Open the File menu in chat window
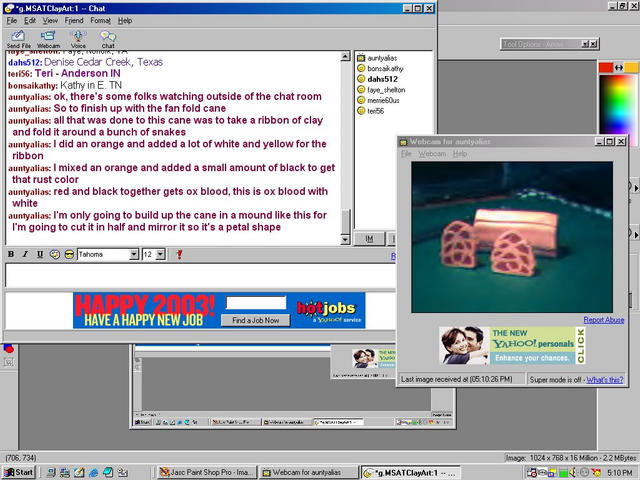The image size is (640, 480). pyautogui.click(x=12, y=20)
